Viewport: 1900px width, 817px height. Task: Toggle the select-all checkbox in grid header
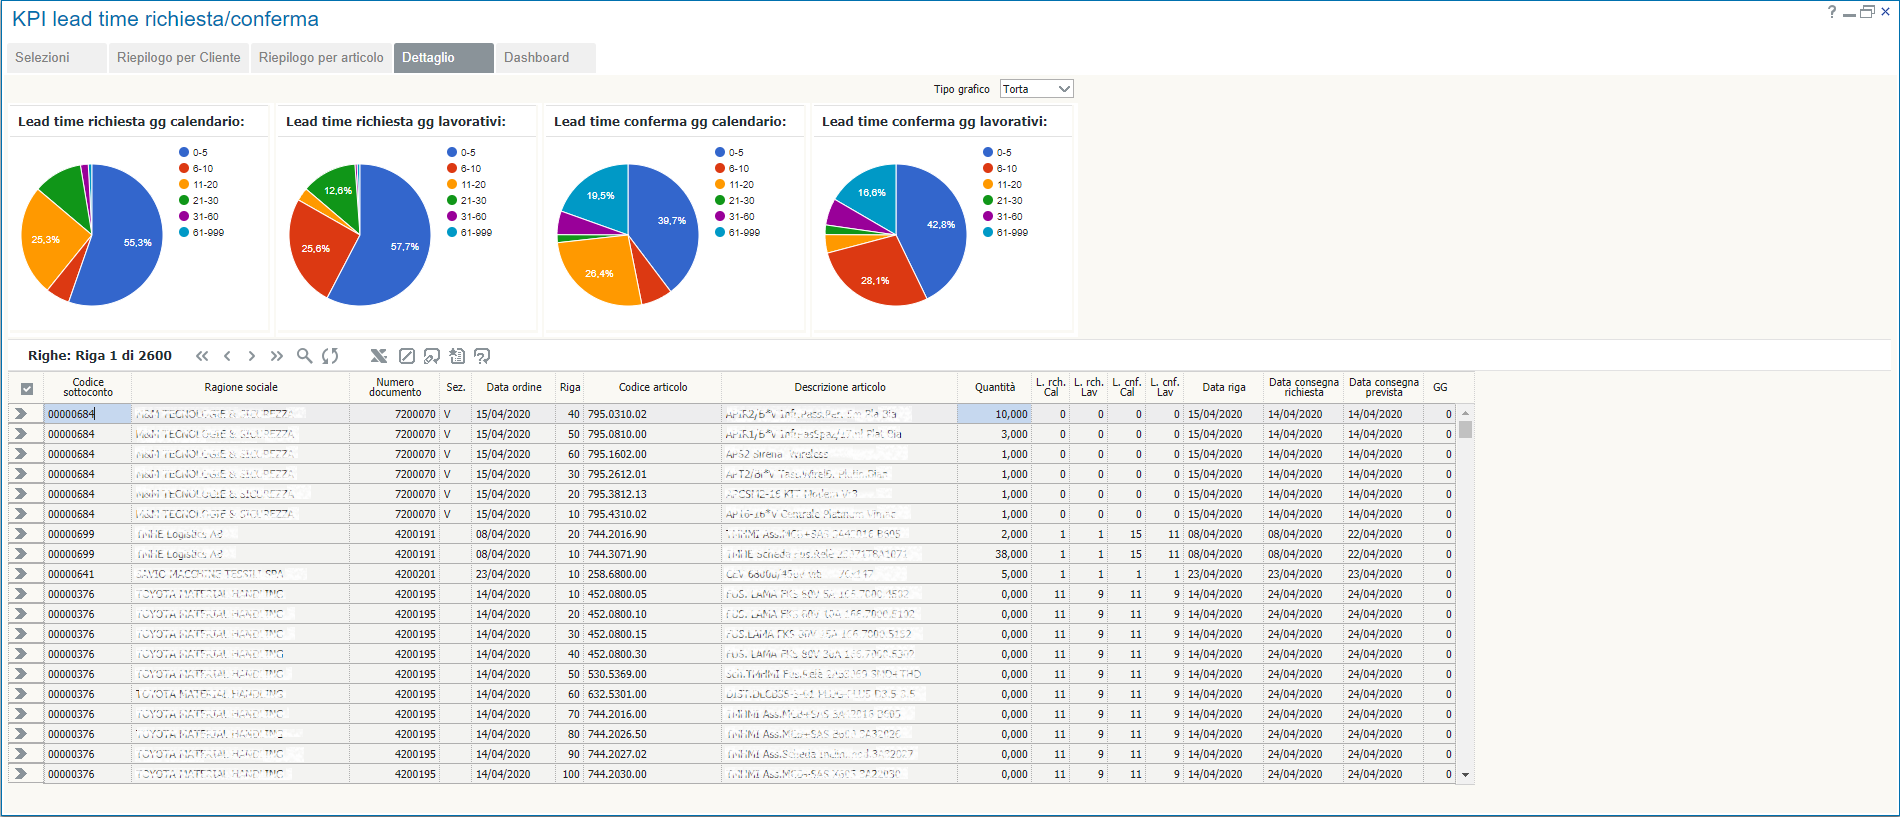pos(27,389)
